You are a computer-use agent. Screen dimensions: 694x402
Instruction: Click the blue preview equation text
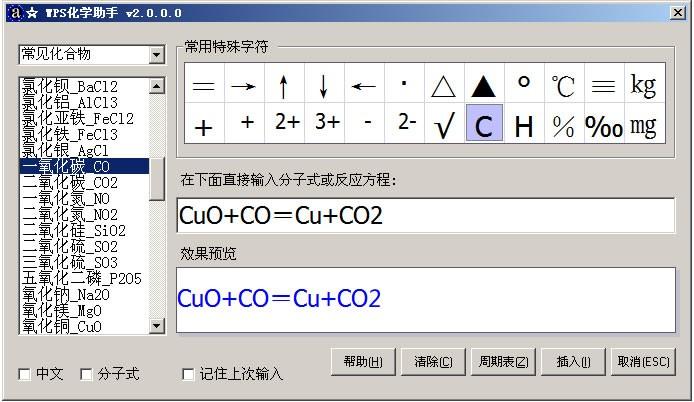(279, 298)
